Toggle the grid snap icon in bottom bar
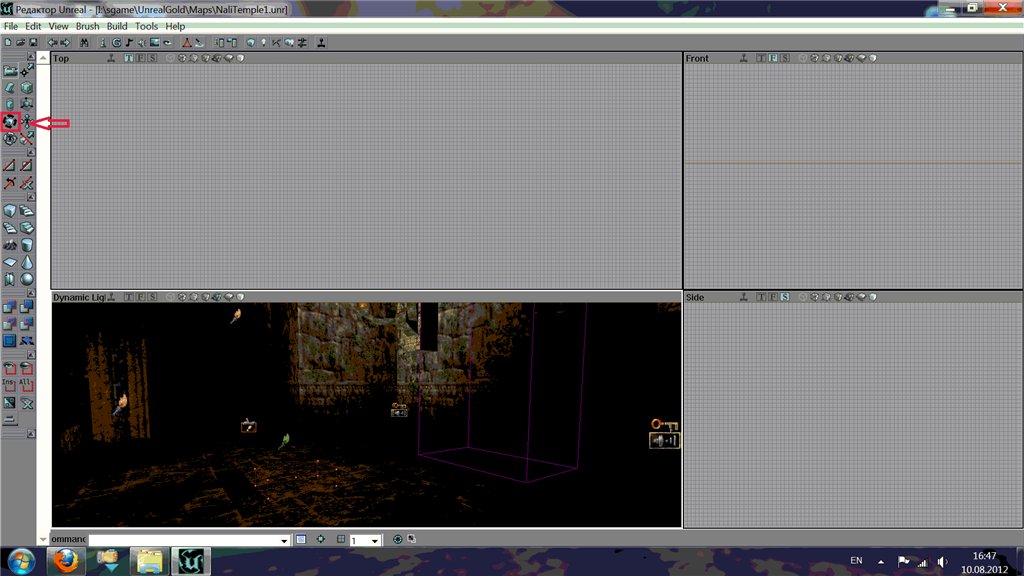The height and width of the screenshot is (576, 1024). pos(341,539)
